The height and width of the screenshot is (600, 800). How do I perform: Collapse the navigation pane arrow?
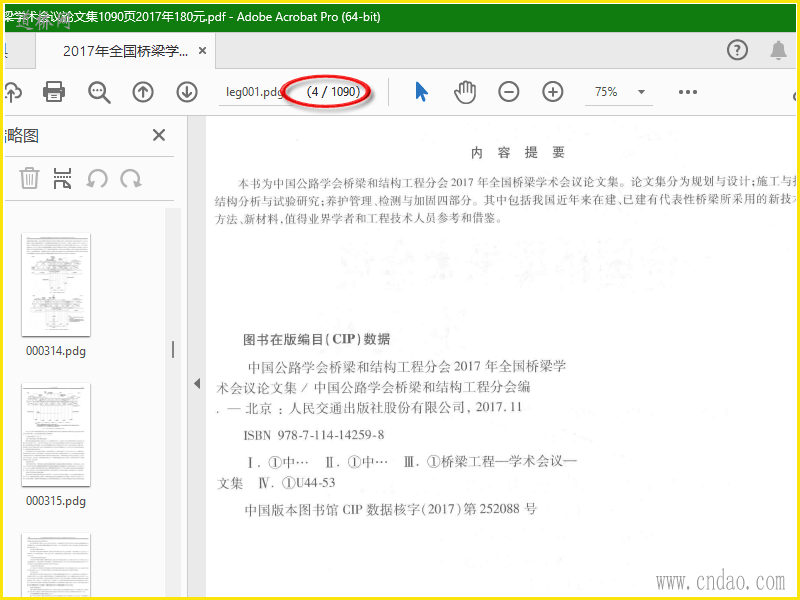[x=197, y=384]
